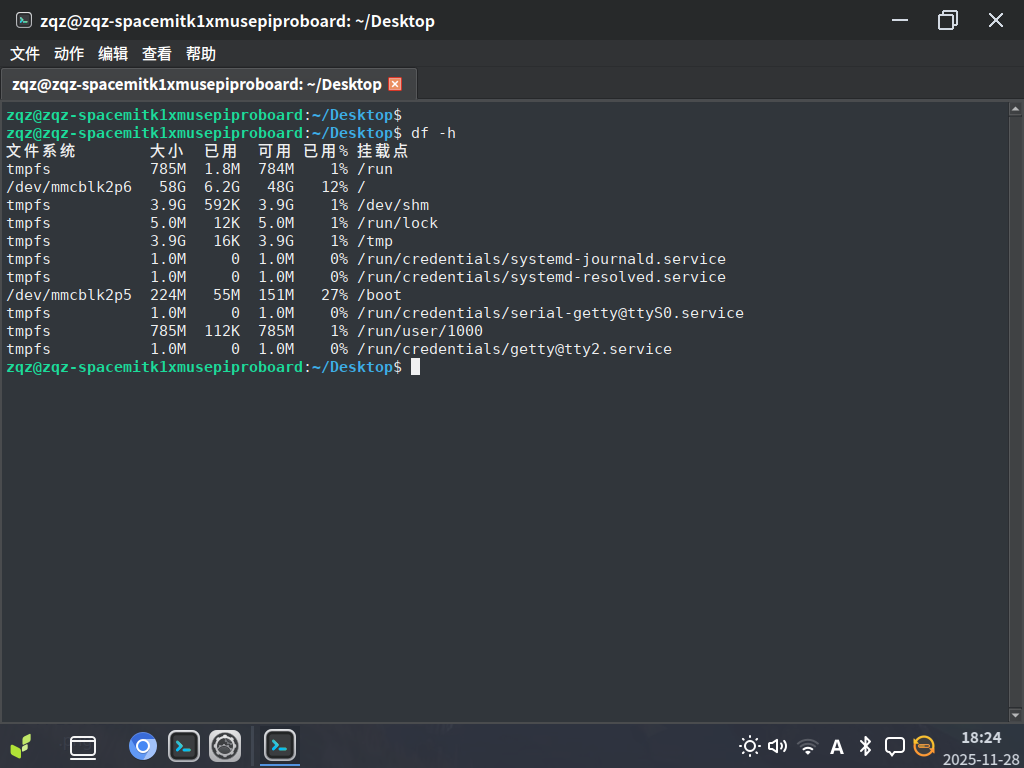Click the '已用%' column header

pos(326,152)
